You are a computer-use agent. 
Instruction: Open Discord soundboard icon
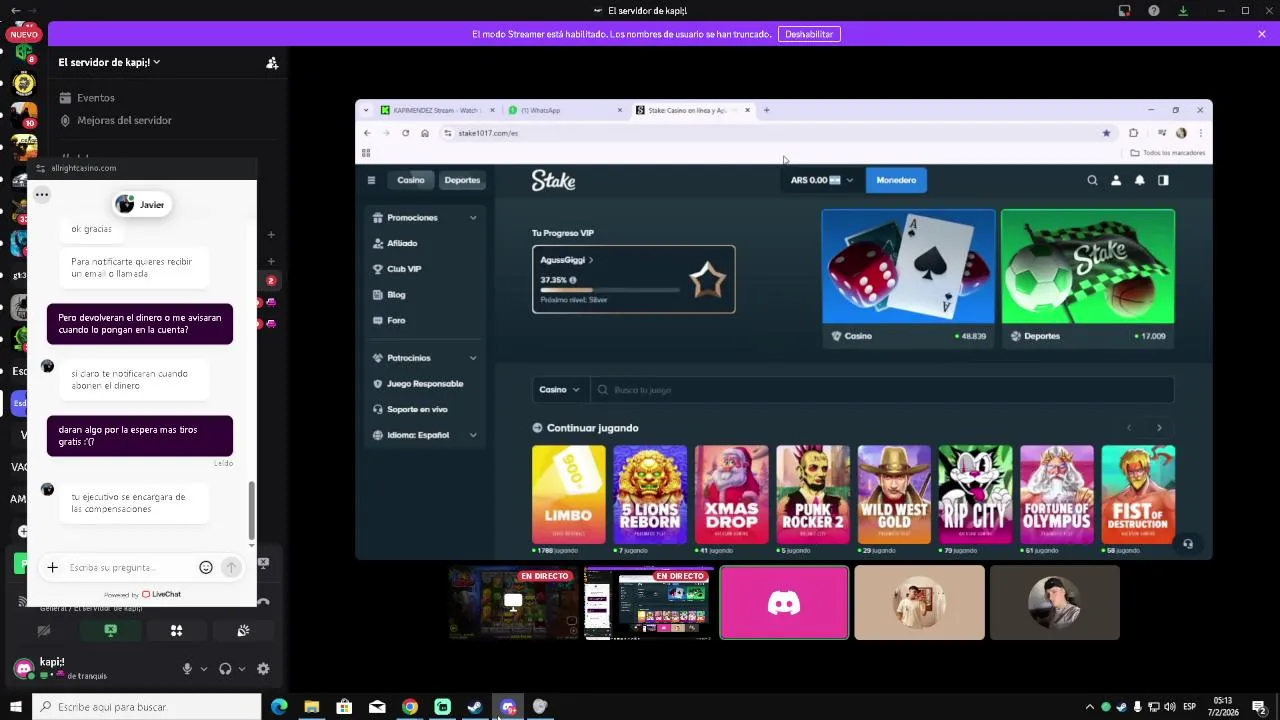click(x=242, y=630)
